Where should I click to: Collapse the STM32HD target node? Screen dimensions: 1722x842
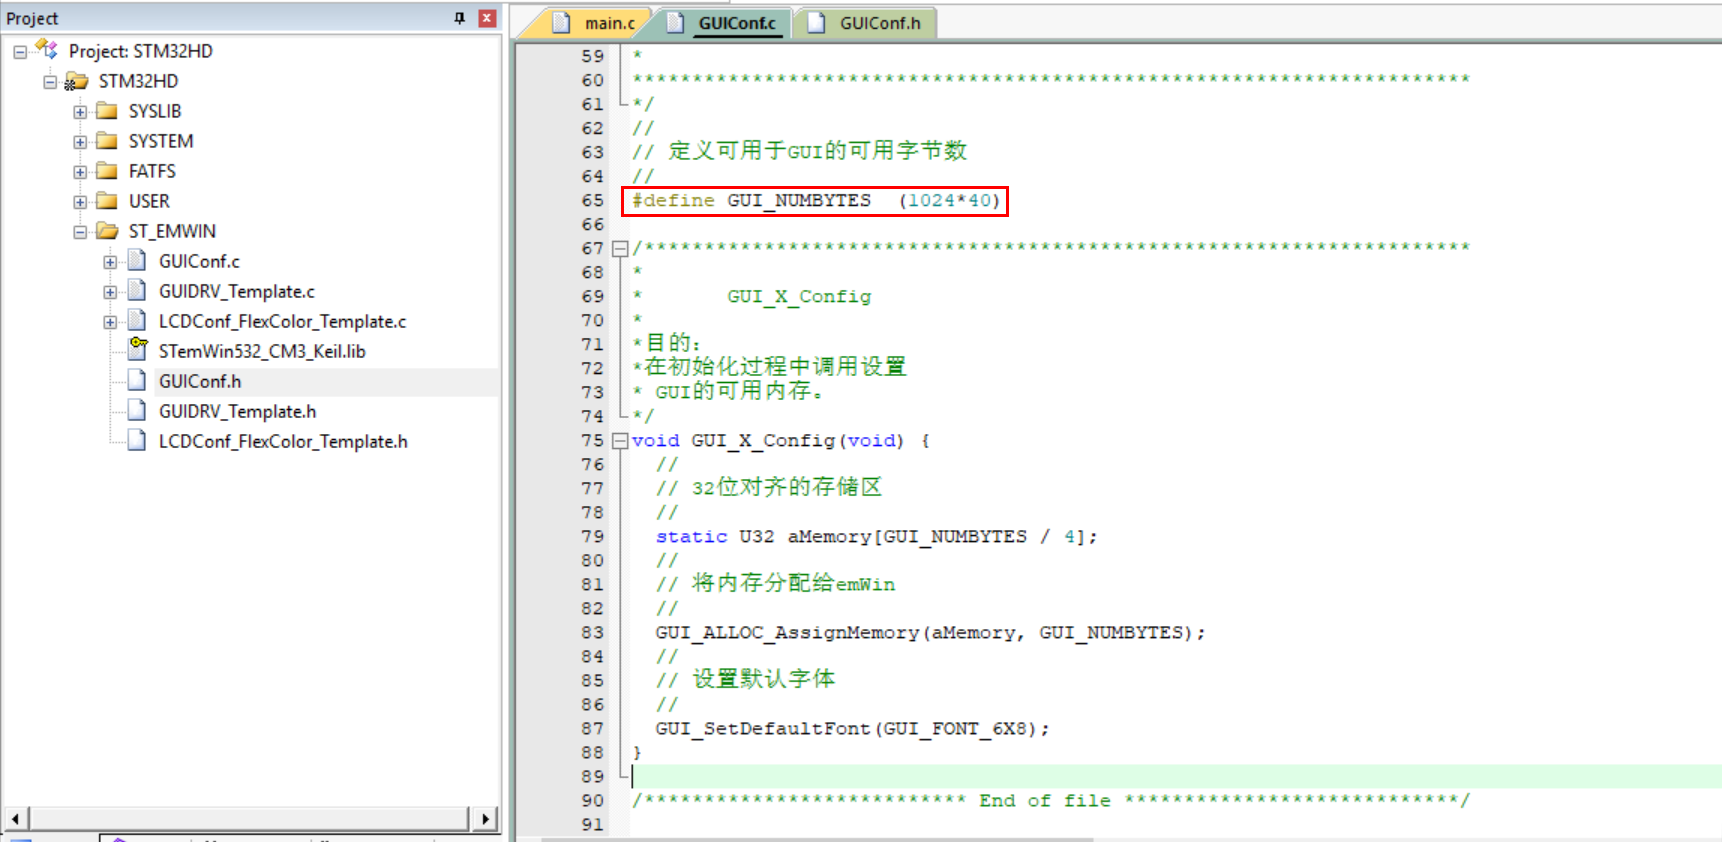tap(50, 82)
